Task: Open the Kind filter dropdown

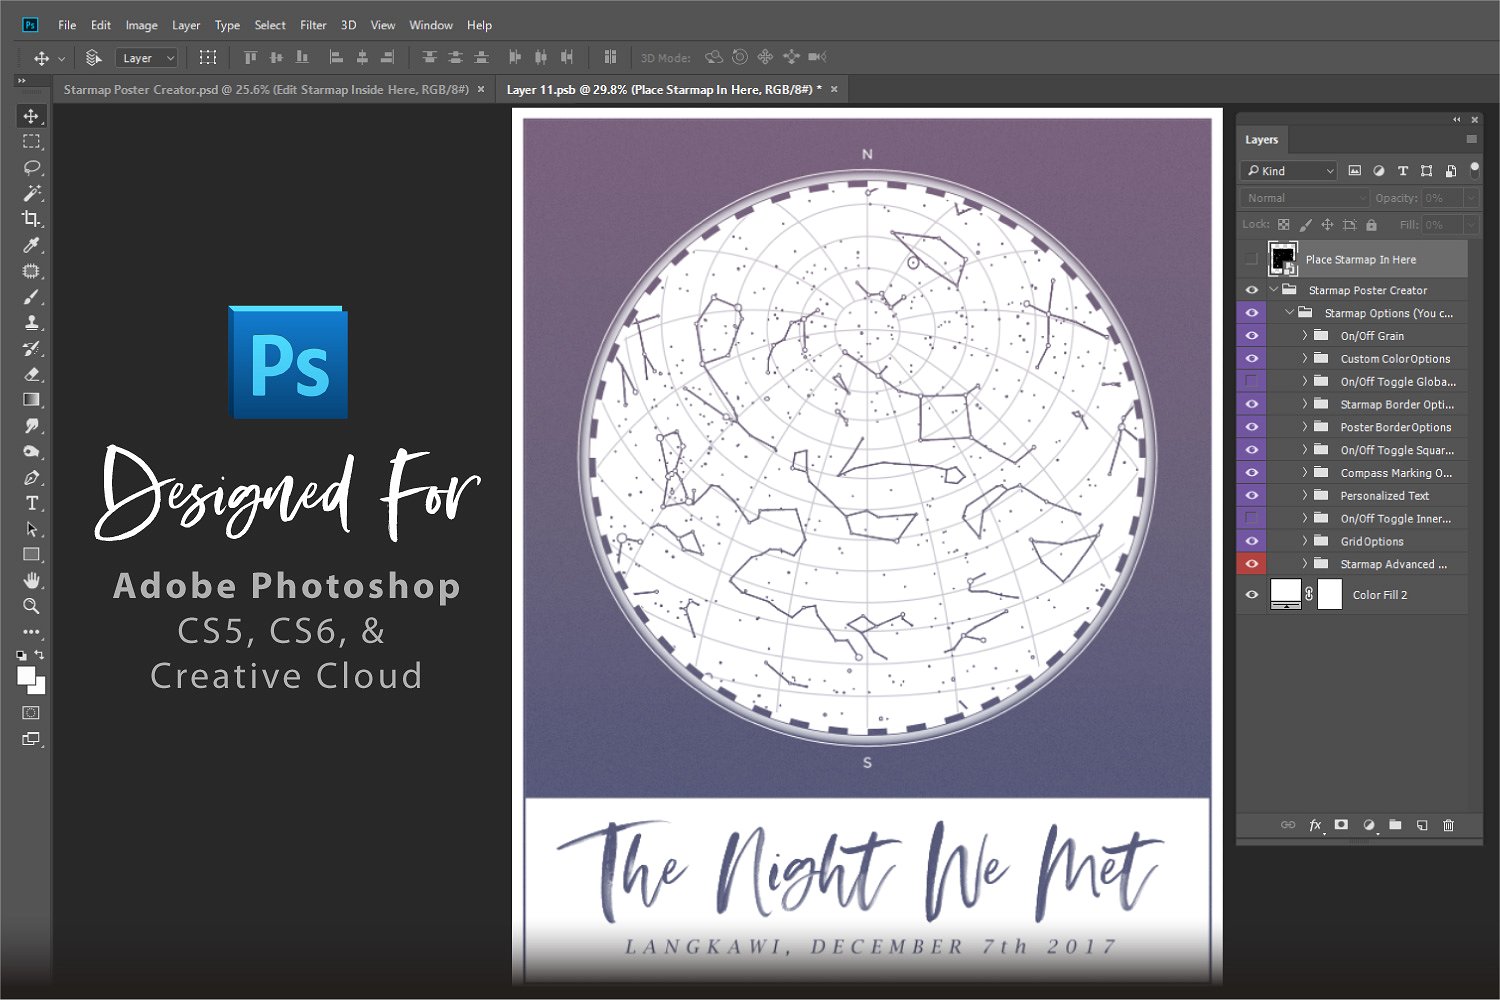Action: click(x=1289, y=171)
